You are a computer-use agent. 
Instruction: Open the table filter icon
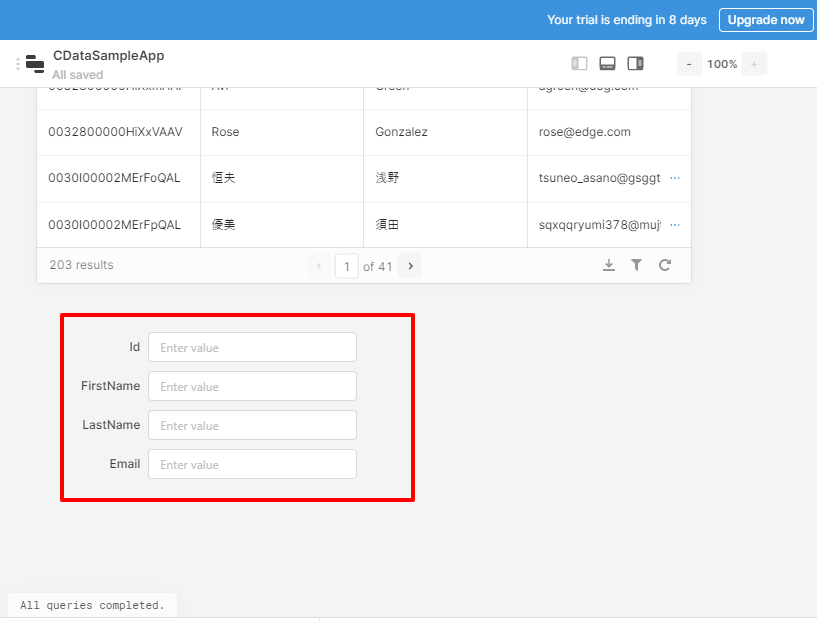pyautogui.click(x=636, y=265)
